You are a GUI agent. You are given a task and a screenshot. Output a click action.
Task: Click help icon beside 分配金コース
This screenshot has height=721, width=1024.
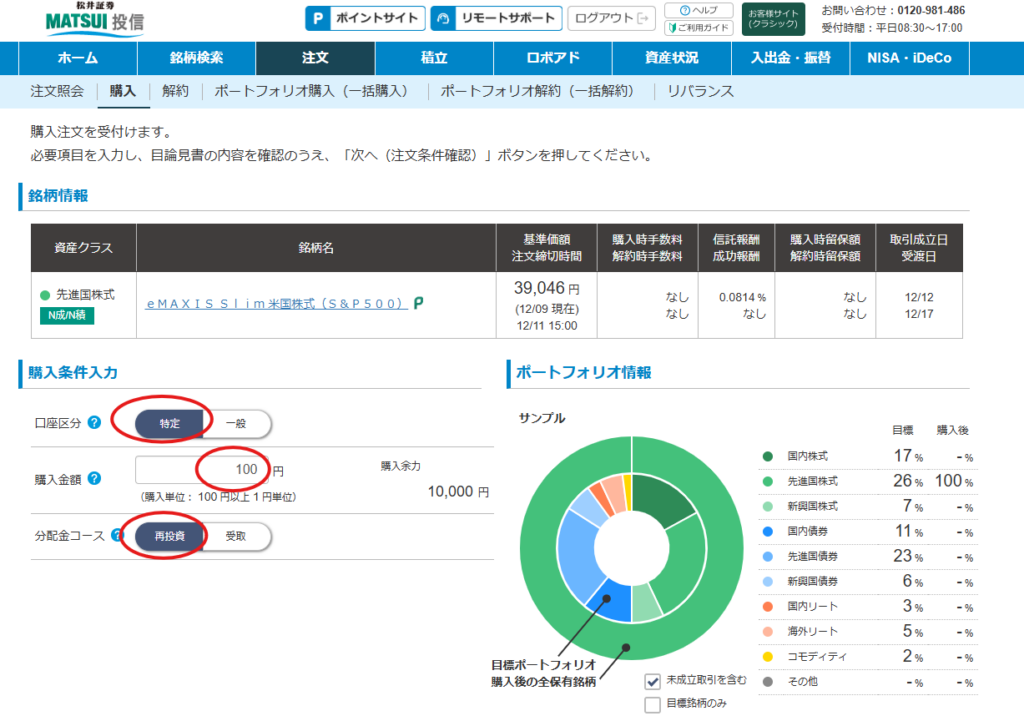pyautogui.click(x=118, y=535)
